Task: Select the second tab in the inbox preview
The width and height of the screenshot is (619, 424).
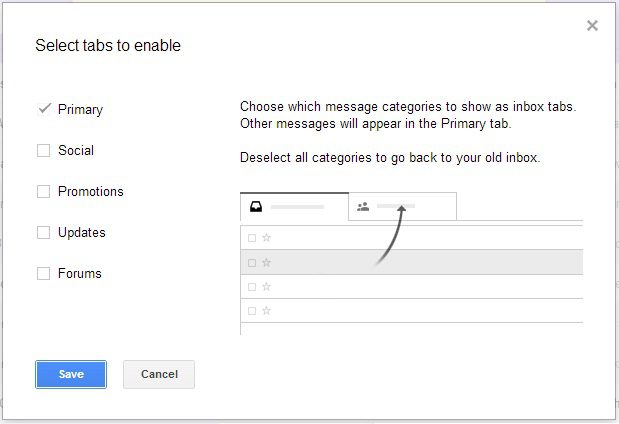Action: [x=403, y=206]
